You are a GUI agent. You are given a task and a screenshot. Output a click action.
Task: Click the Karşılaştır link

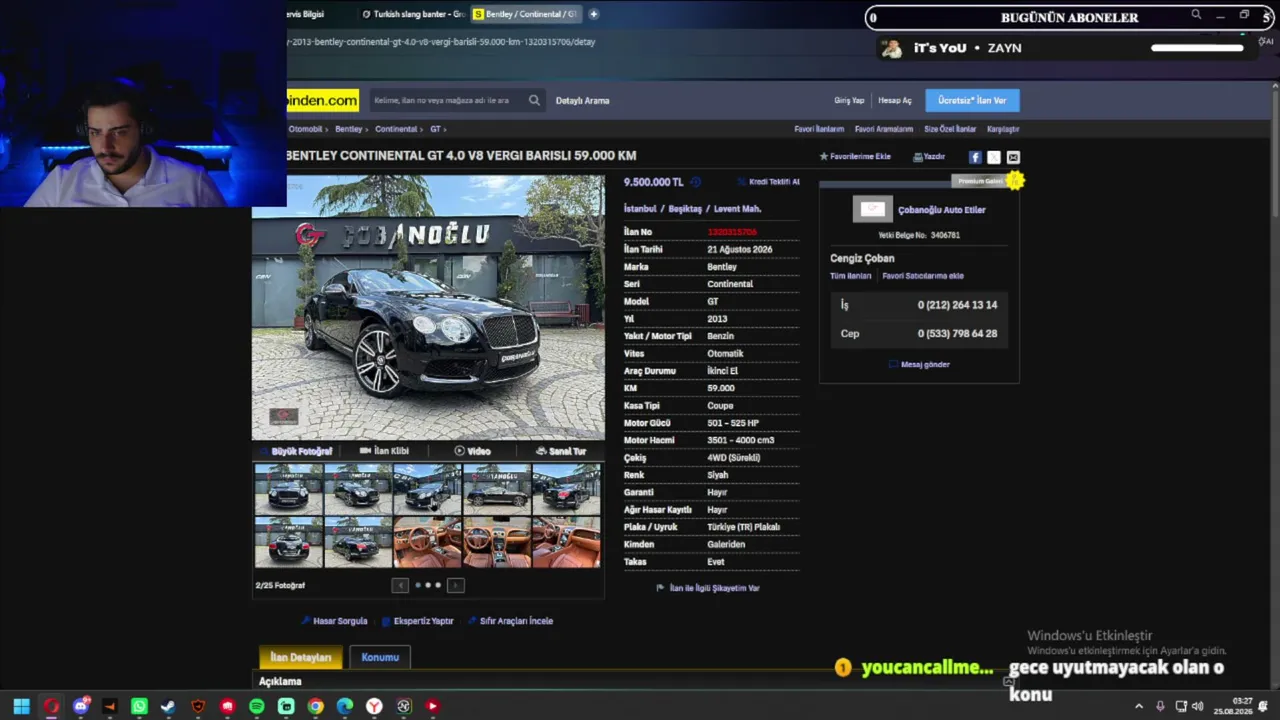(x=1003, y=129)
